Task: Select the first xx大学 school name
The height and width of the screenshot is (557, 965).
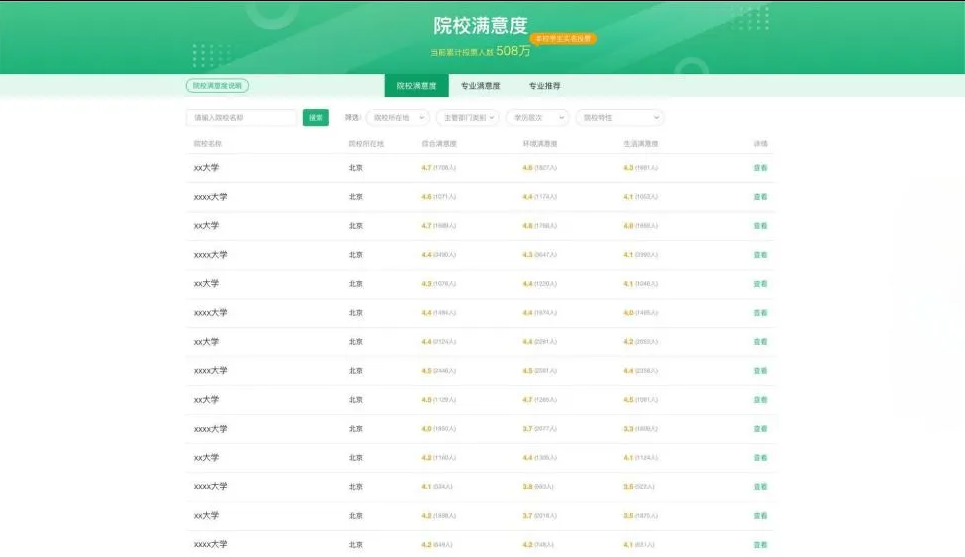Action: point(206,168)
